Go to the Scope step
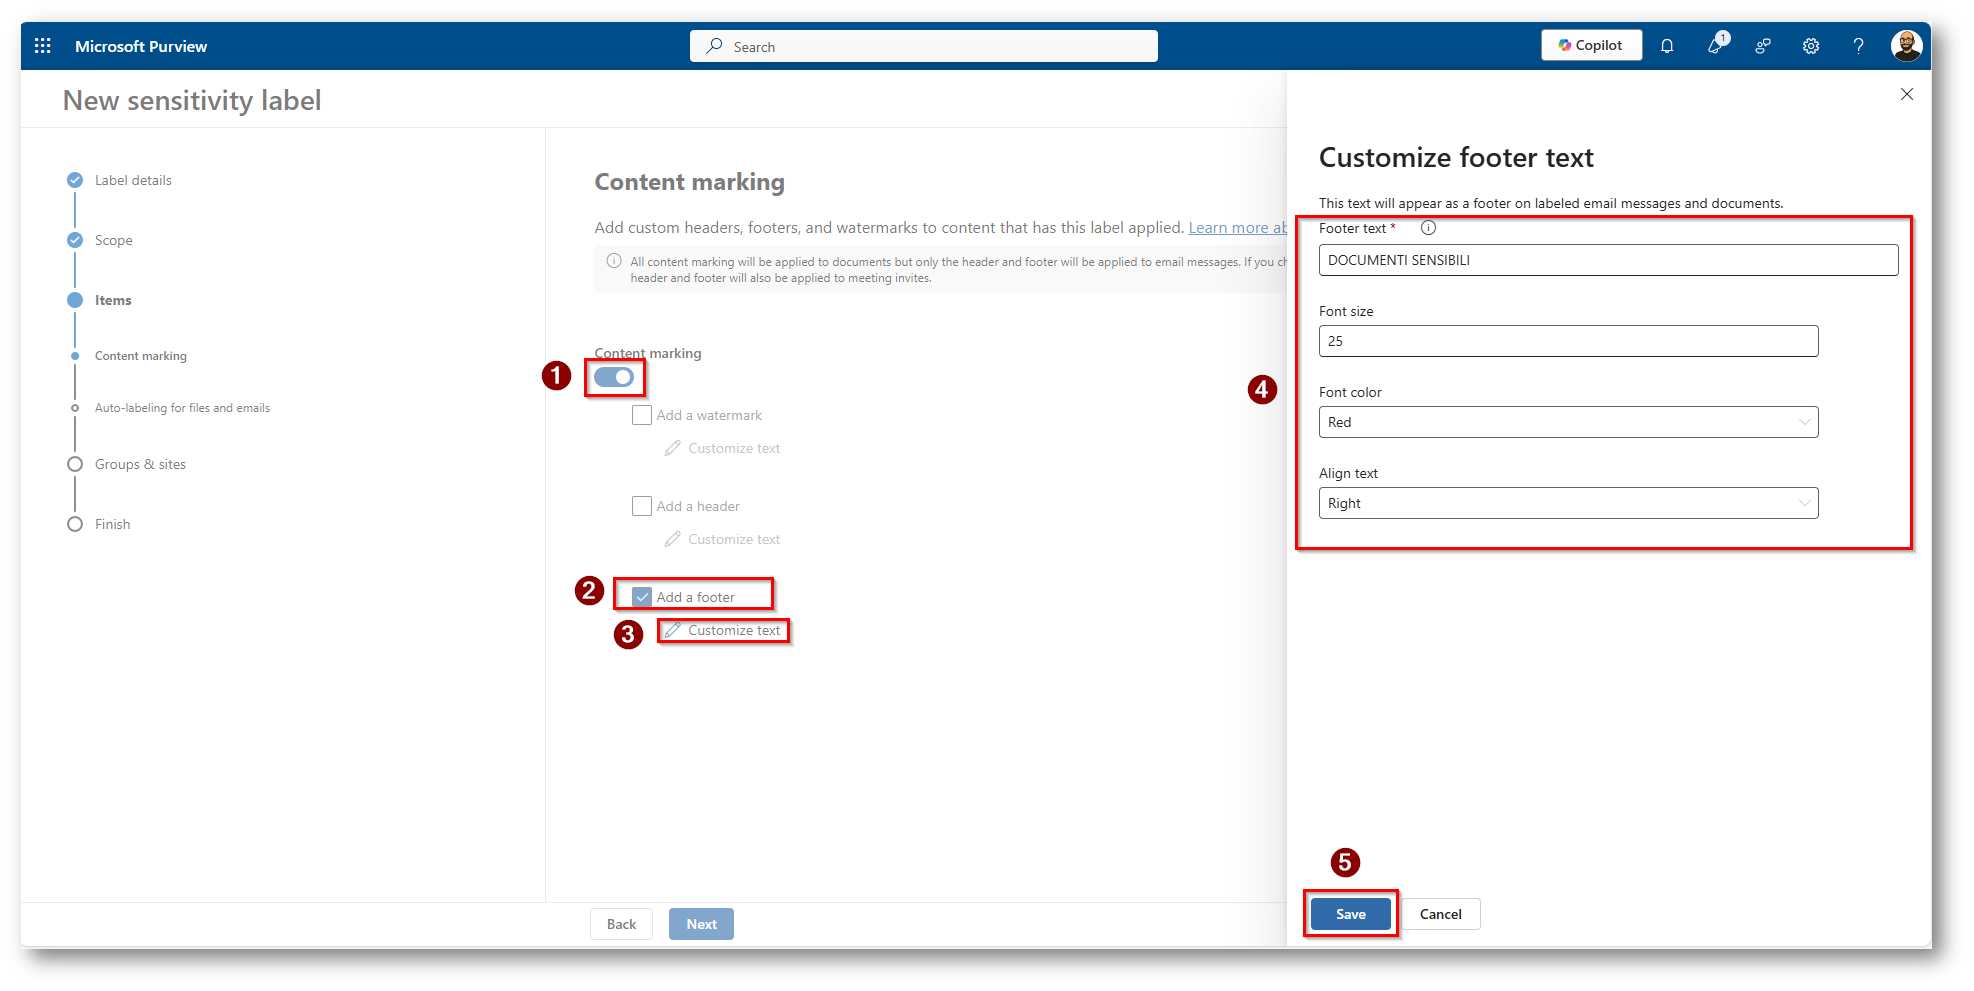The width and height of the screenshot is (1974, 991). coord(114,240)
